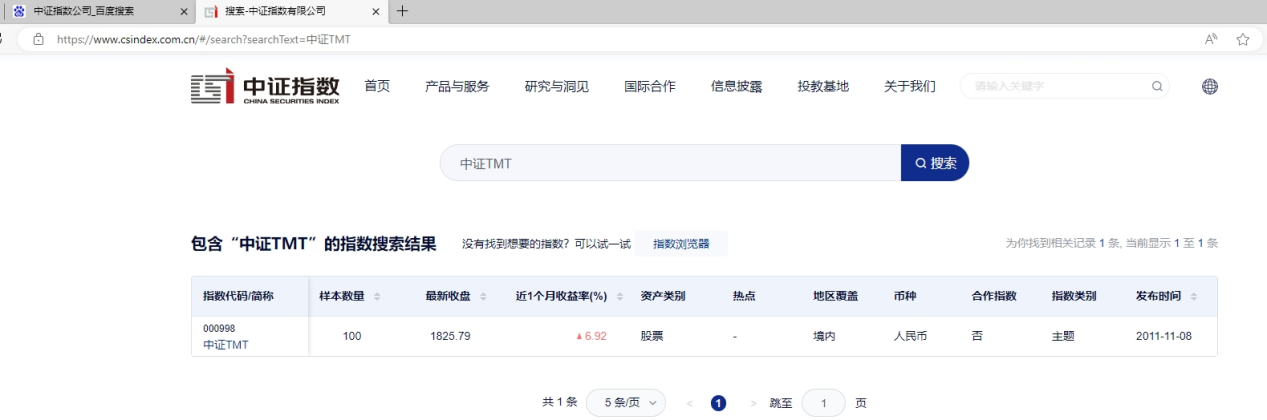Sort by 最新收盘 column arrows
Screen dimensions: 1267x420
click(x=484, y=297)
